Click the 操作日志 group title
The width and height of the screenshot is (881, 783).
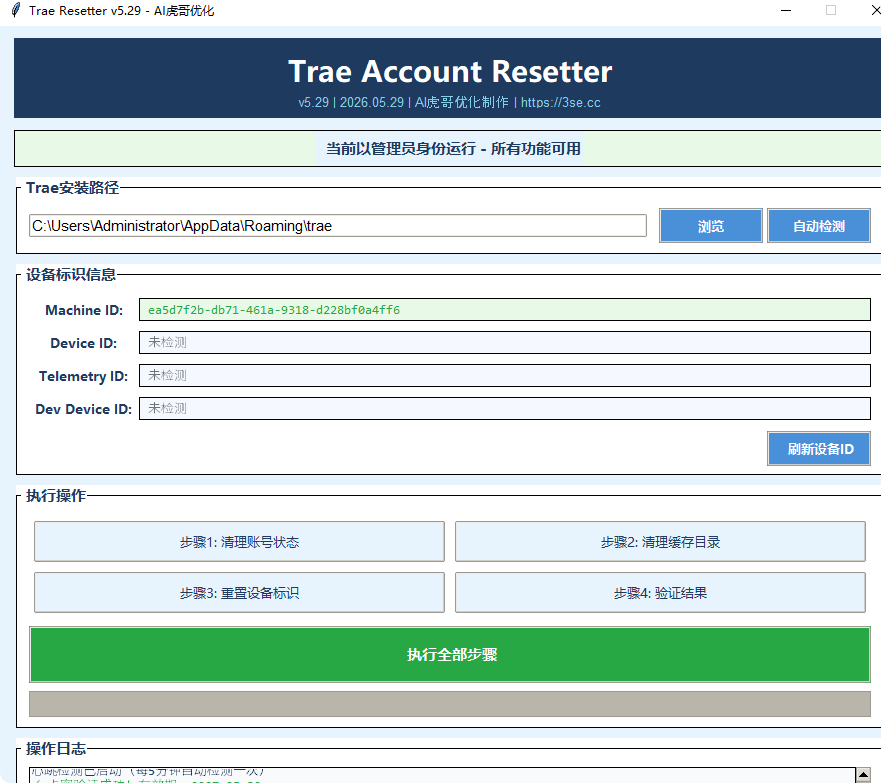click(x=56, y=749)
